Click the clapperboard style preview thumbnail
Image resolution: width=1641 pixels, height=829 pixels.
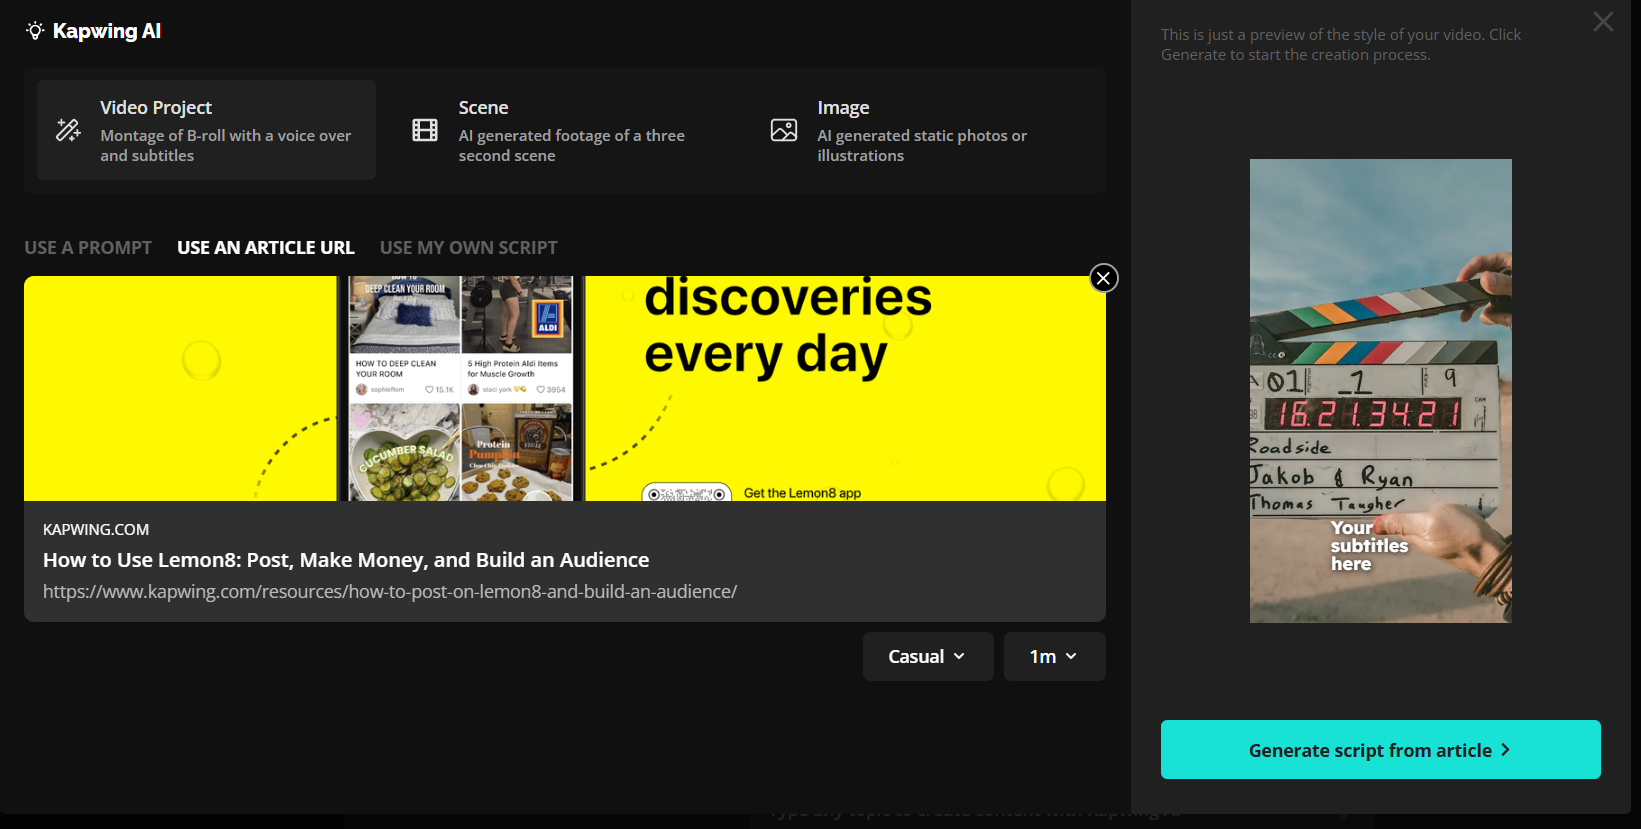point(1380,390)
